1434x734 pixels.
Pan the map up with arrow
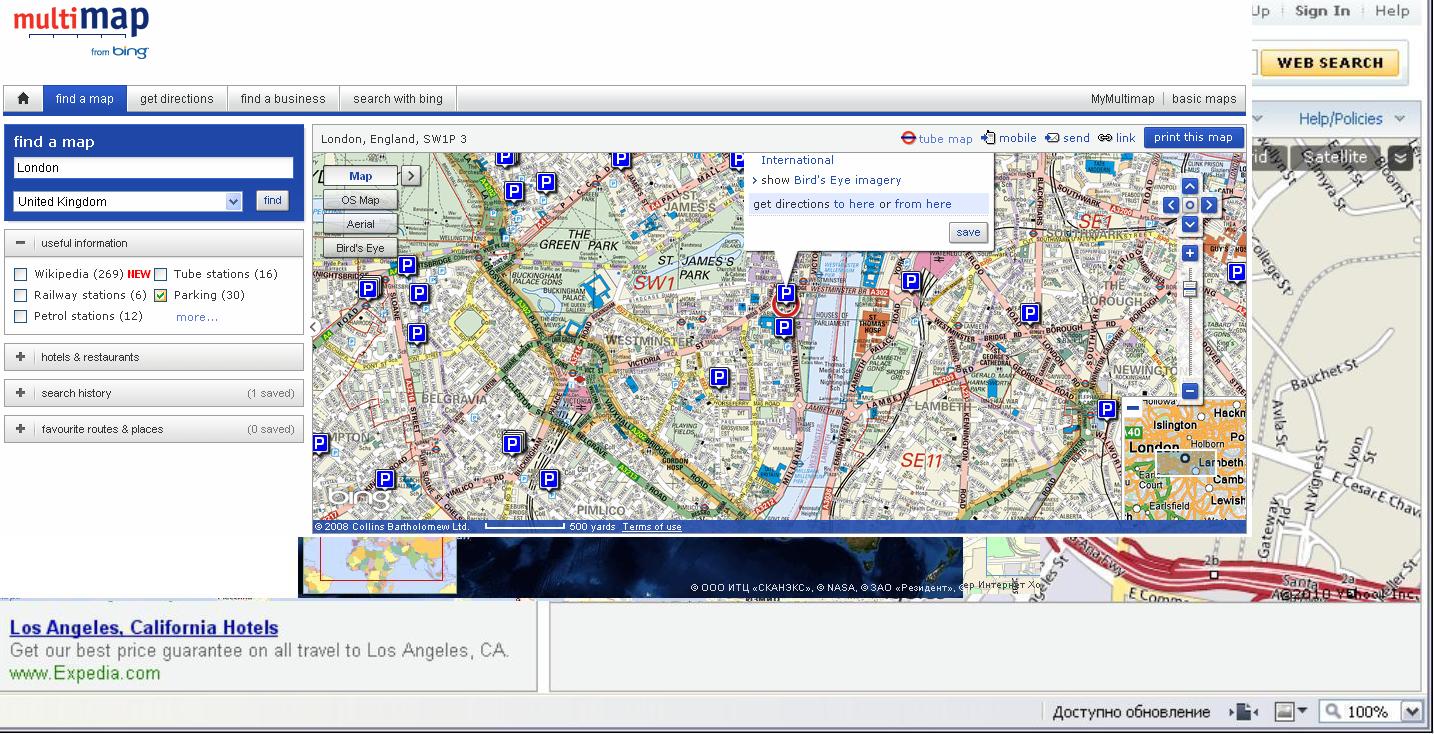click(x=1190, y=186)
